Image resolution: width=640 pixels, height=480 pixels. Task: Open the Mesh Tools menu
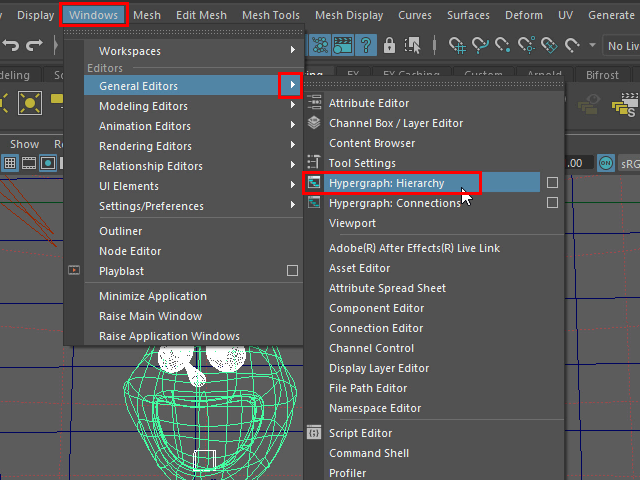click(x=270, y=15)
